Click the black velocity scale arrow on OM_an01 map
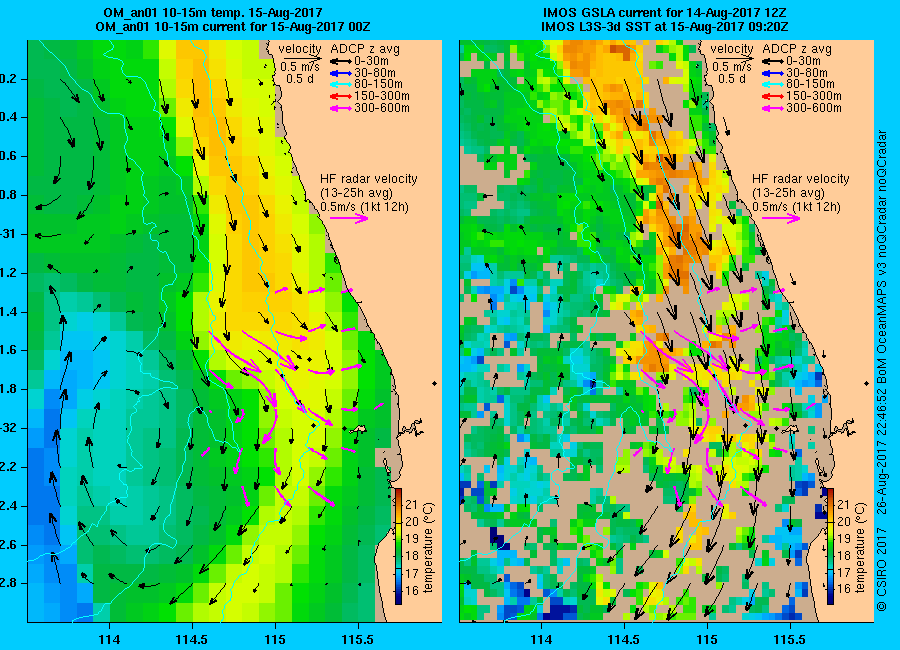 [302, 57]
